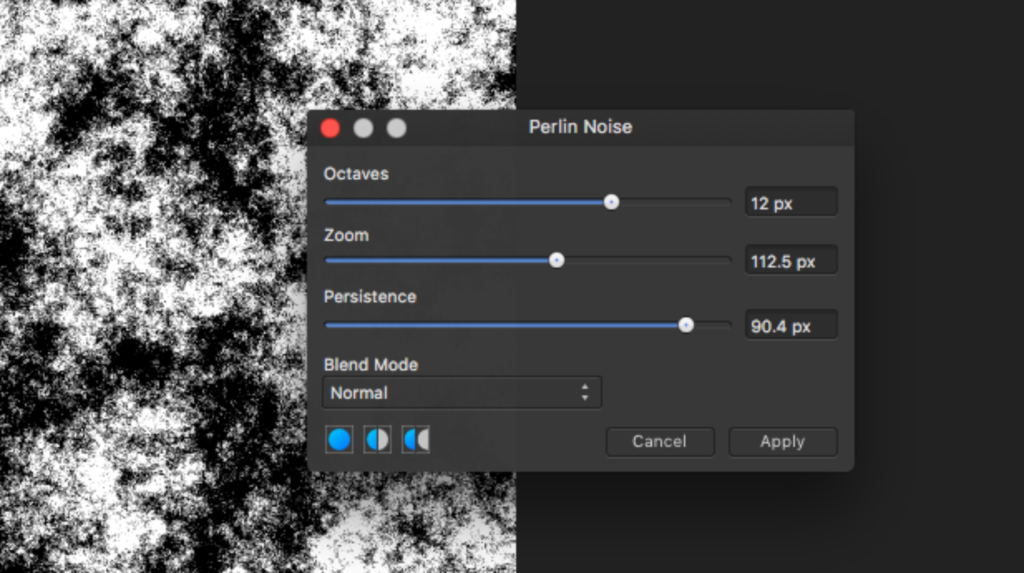1024x573 pixels.
Task: Cancel the Perlin Noise filter
Action: click(660, 442)
